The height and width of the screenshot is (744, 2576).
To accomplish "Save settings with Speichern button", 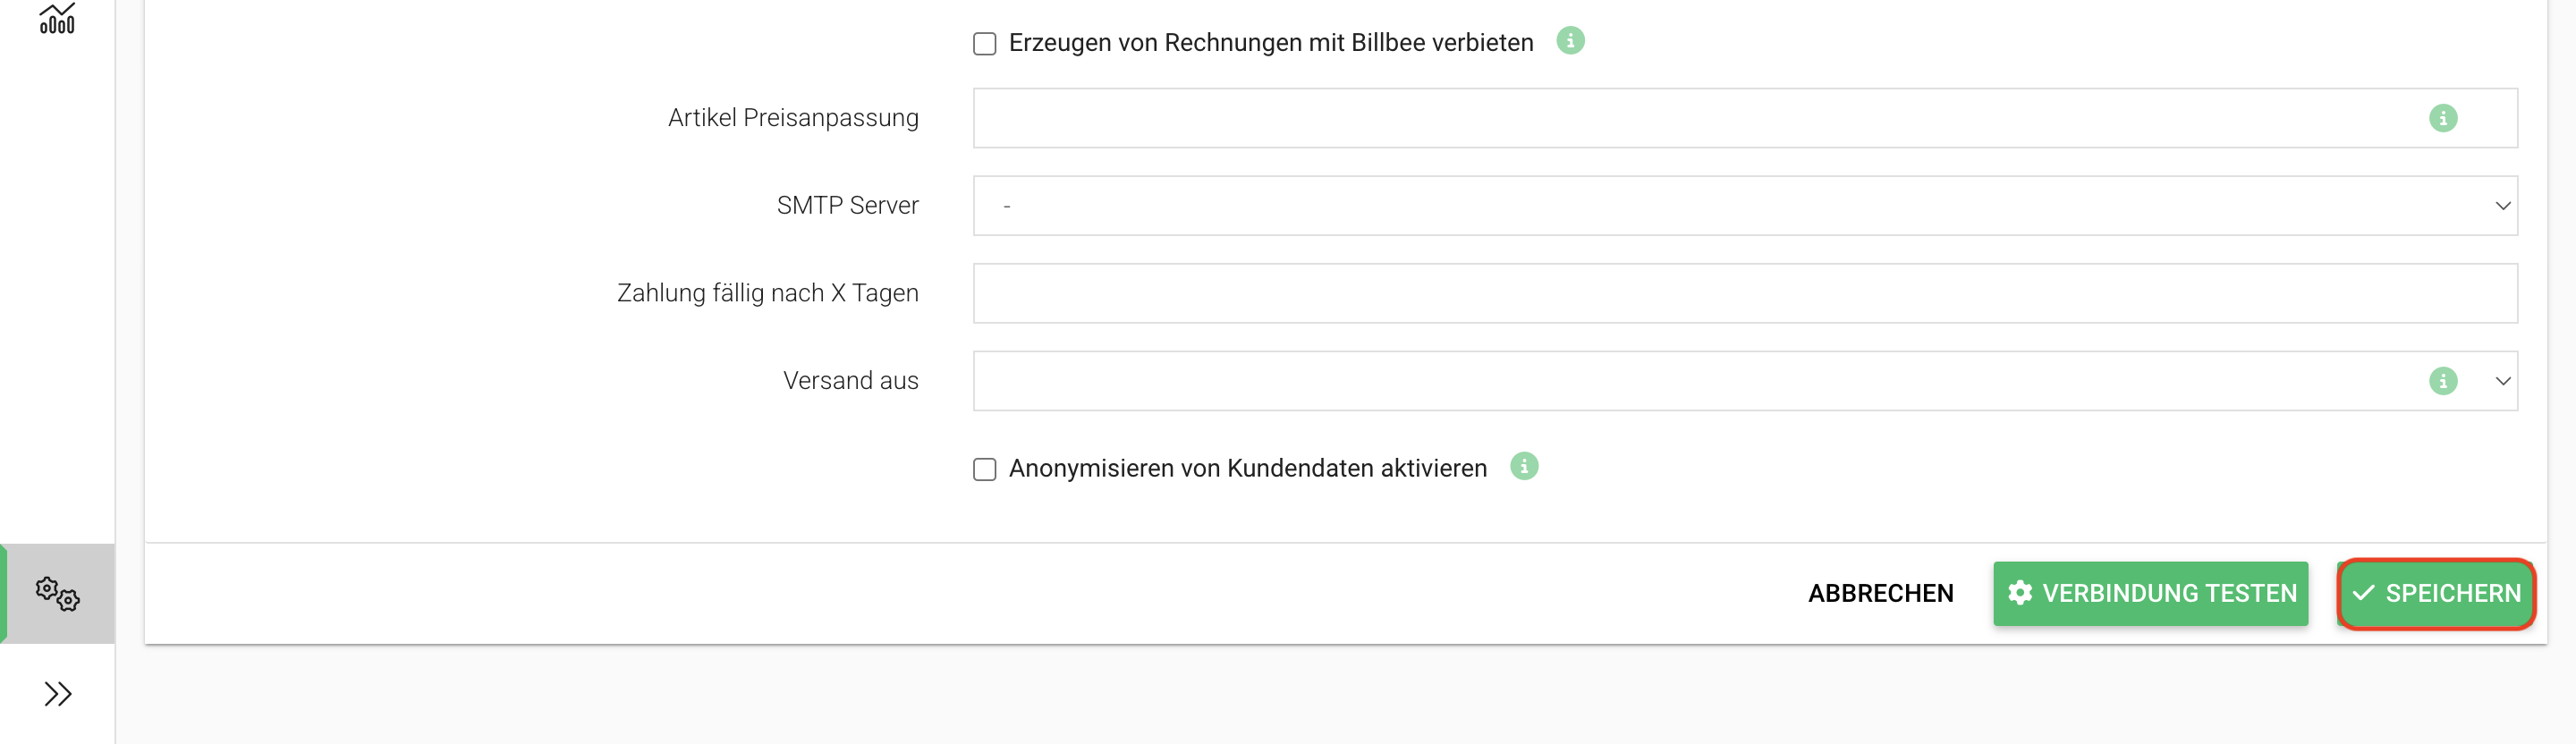I will 2435,594.
